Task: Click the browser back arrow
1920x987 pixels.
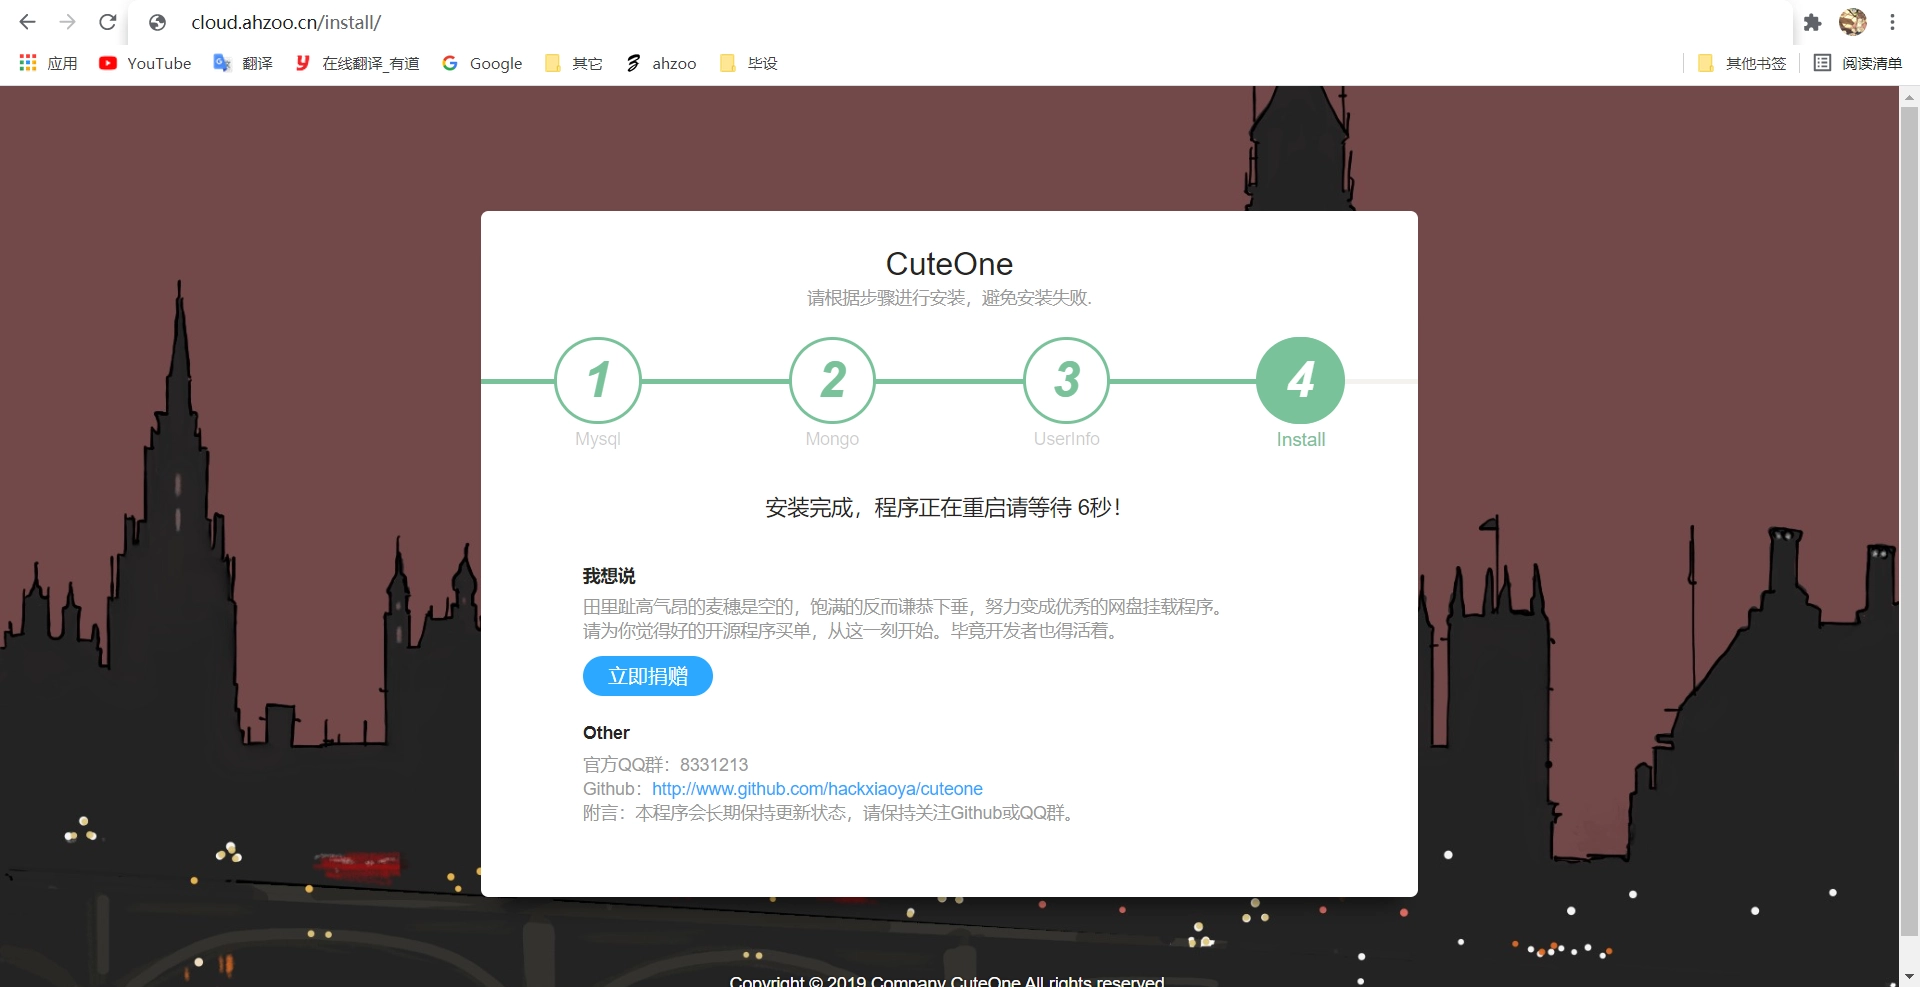Action: tap(27, 22)
